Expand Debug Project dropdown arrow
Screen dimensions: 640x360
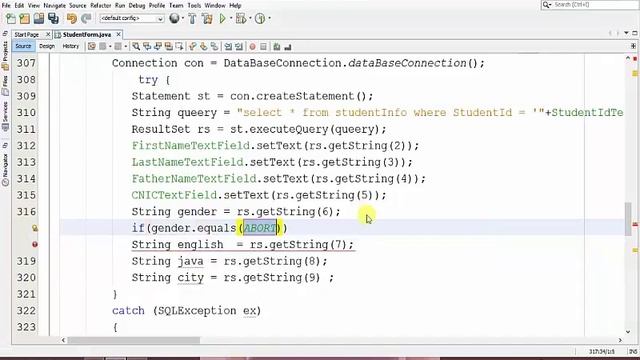(250, 18)
